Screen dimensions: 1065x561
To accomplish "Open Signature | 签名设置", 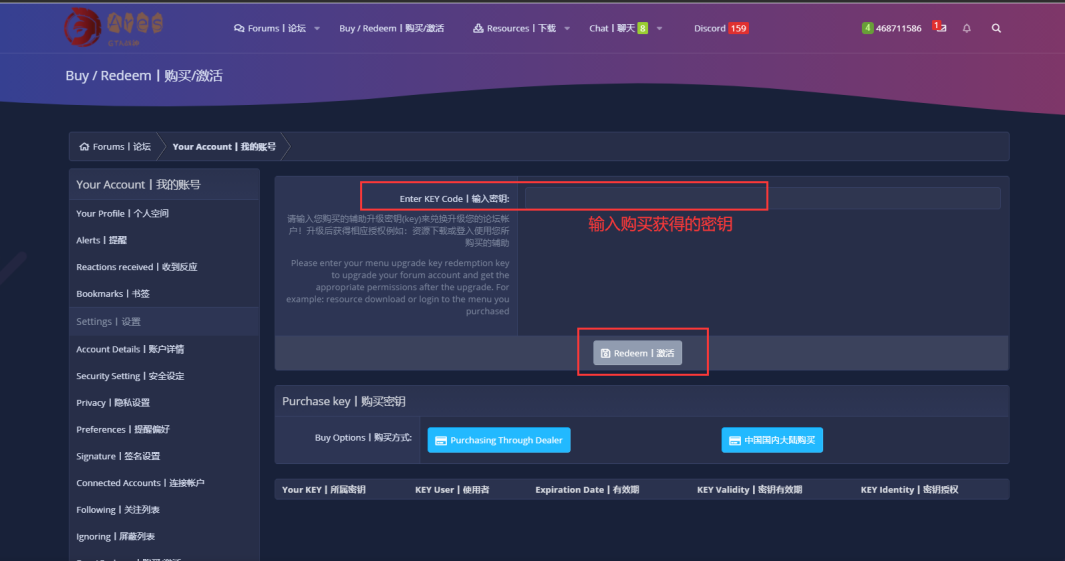I will (118, 456).
